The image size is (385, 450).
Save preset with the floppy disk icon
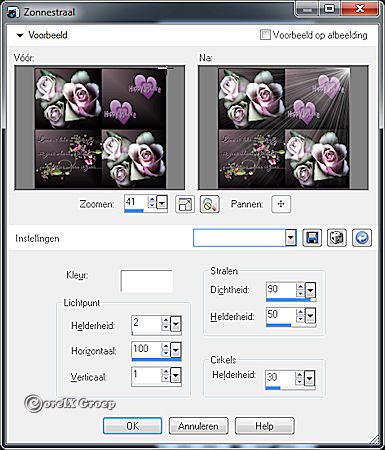tap(312, 238)
